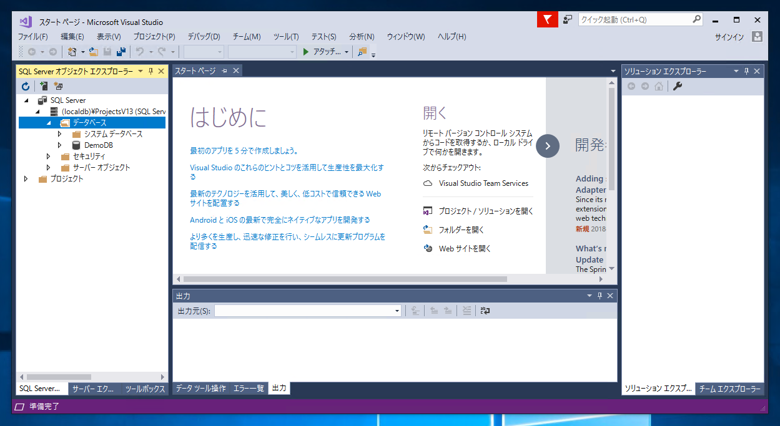The width and height of the screenshot is (780, 426).
Task: Click the feedback icon beside quick launch
Action: [x=567, y=19]
